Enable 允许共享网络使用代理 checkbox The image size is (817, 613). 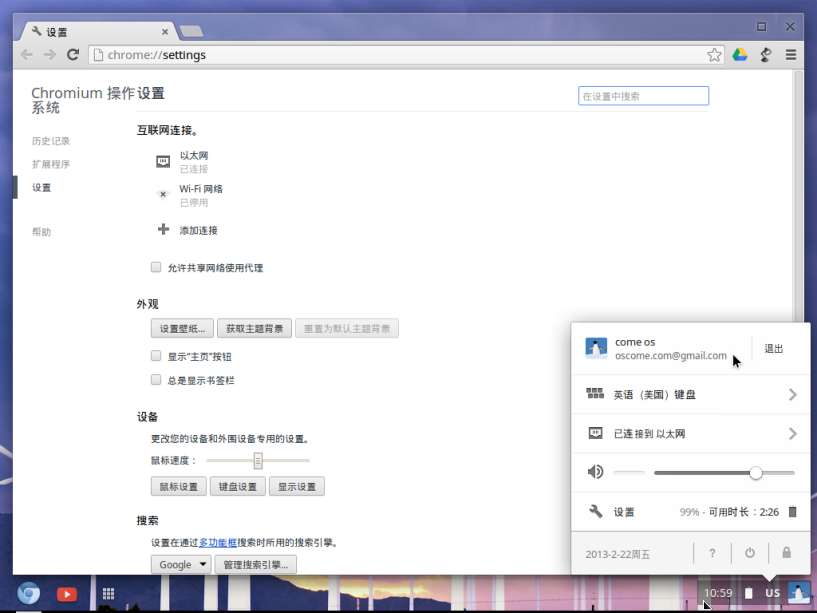(156, 267)
